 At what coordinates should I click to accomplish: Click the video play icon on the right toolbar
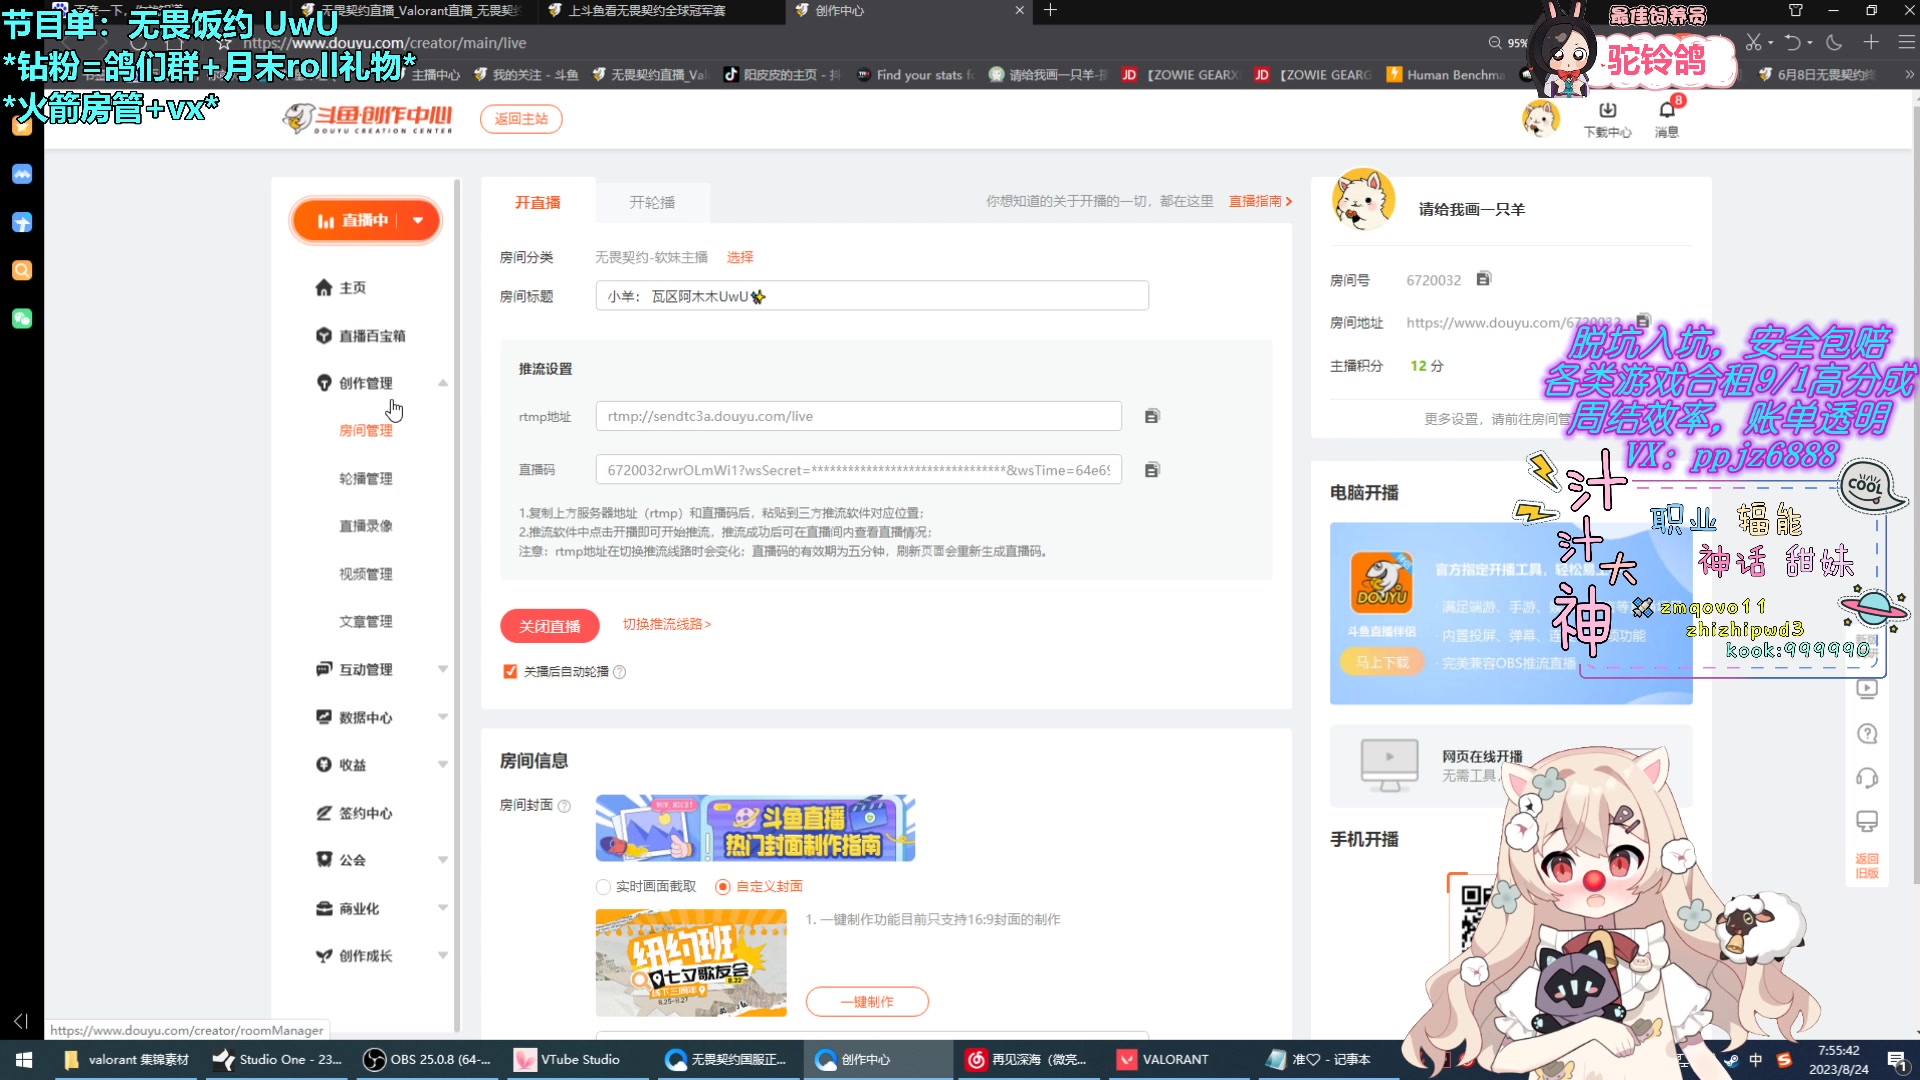pos(1866,689)
